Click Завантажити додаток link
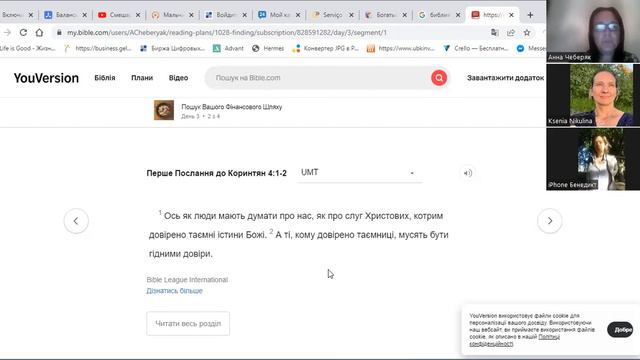Image resolution: width=640 pixels, height=360 pixels. click(x=505, y=78)
